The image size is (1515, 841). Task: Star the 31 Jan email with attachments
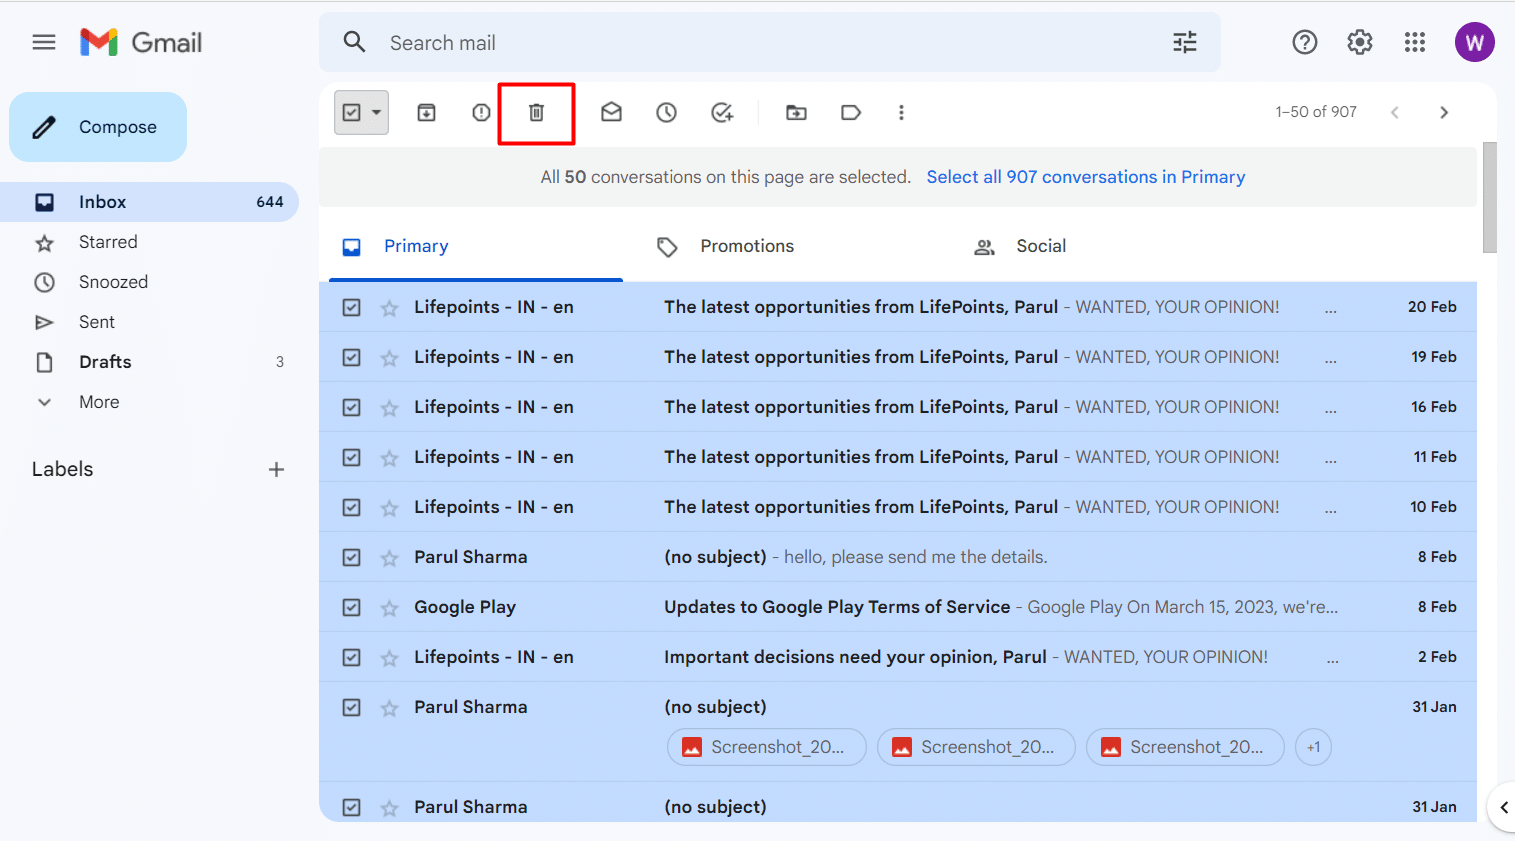pos(390,708)
